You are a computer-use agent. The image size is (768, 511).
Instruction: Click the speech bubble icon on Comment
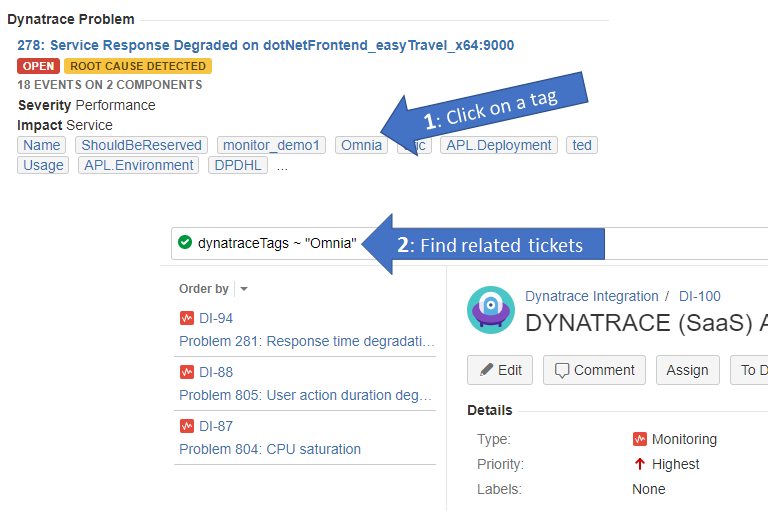click(x=562, y=370)
